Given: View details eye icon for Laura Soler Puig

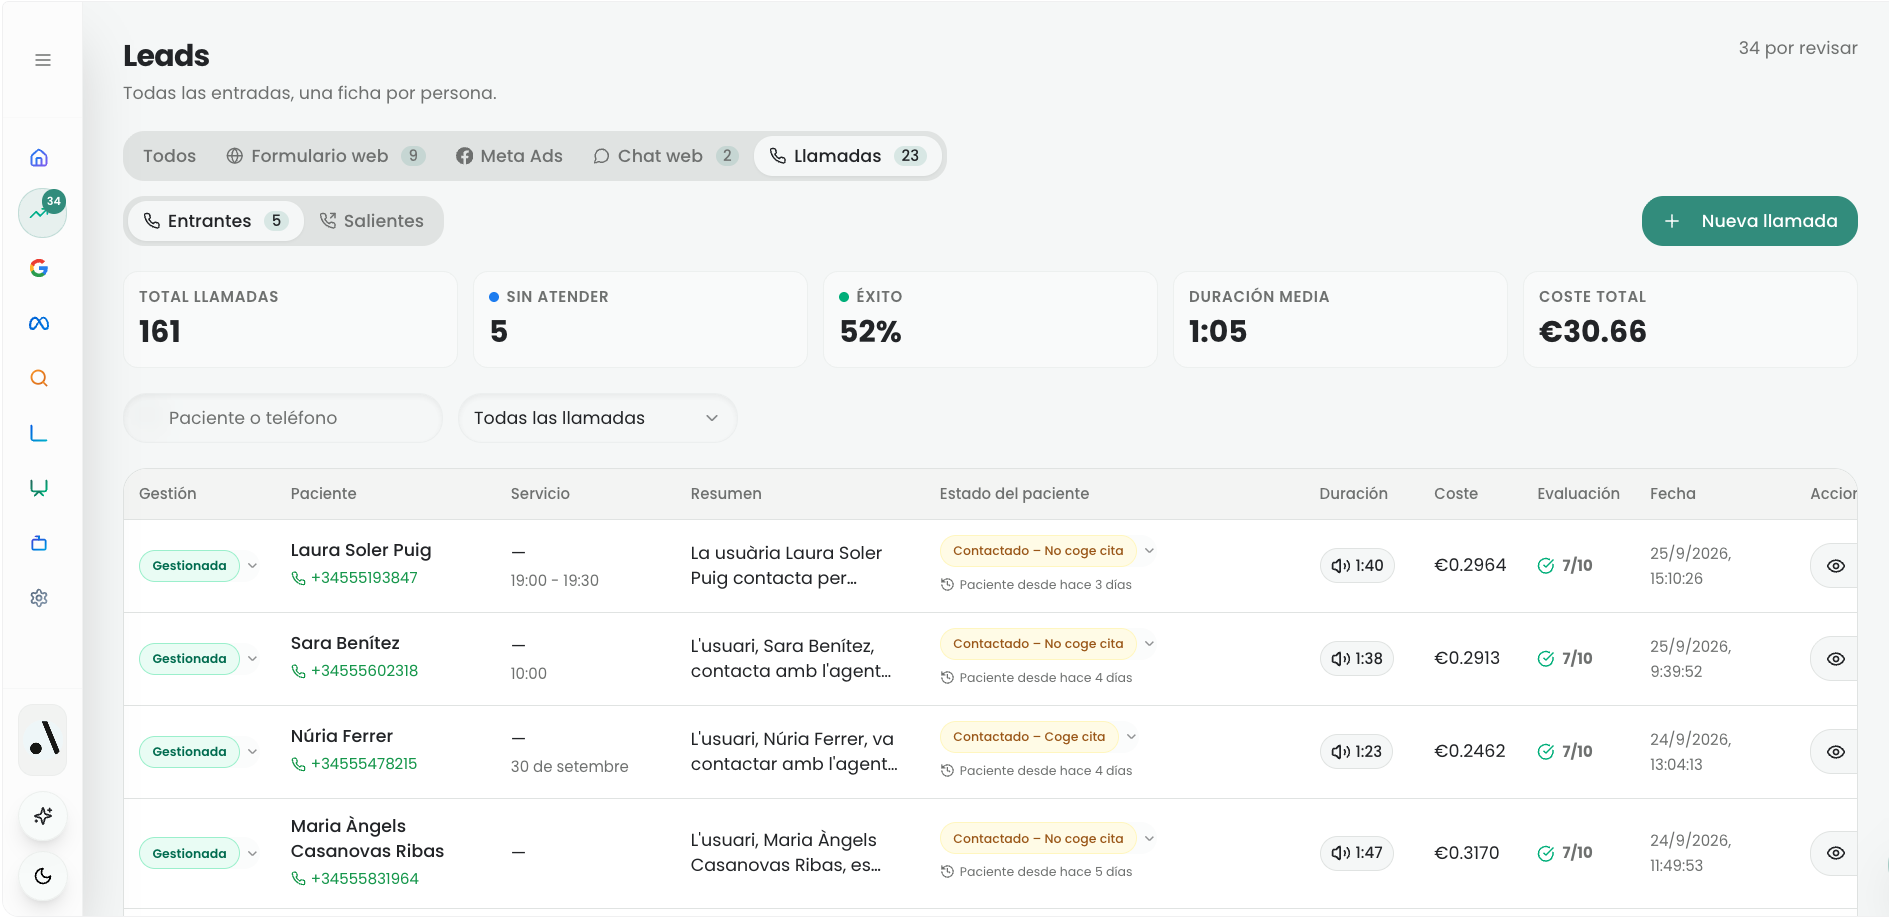Looking at the screenshot, I should pyautogui.click(x=1835, y=566).
